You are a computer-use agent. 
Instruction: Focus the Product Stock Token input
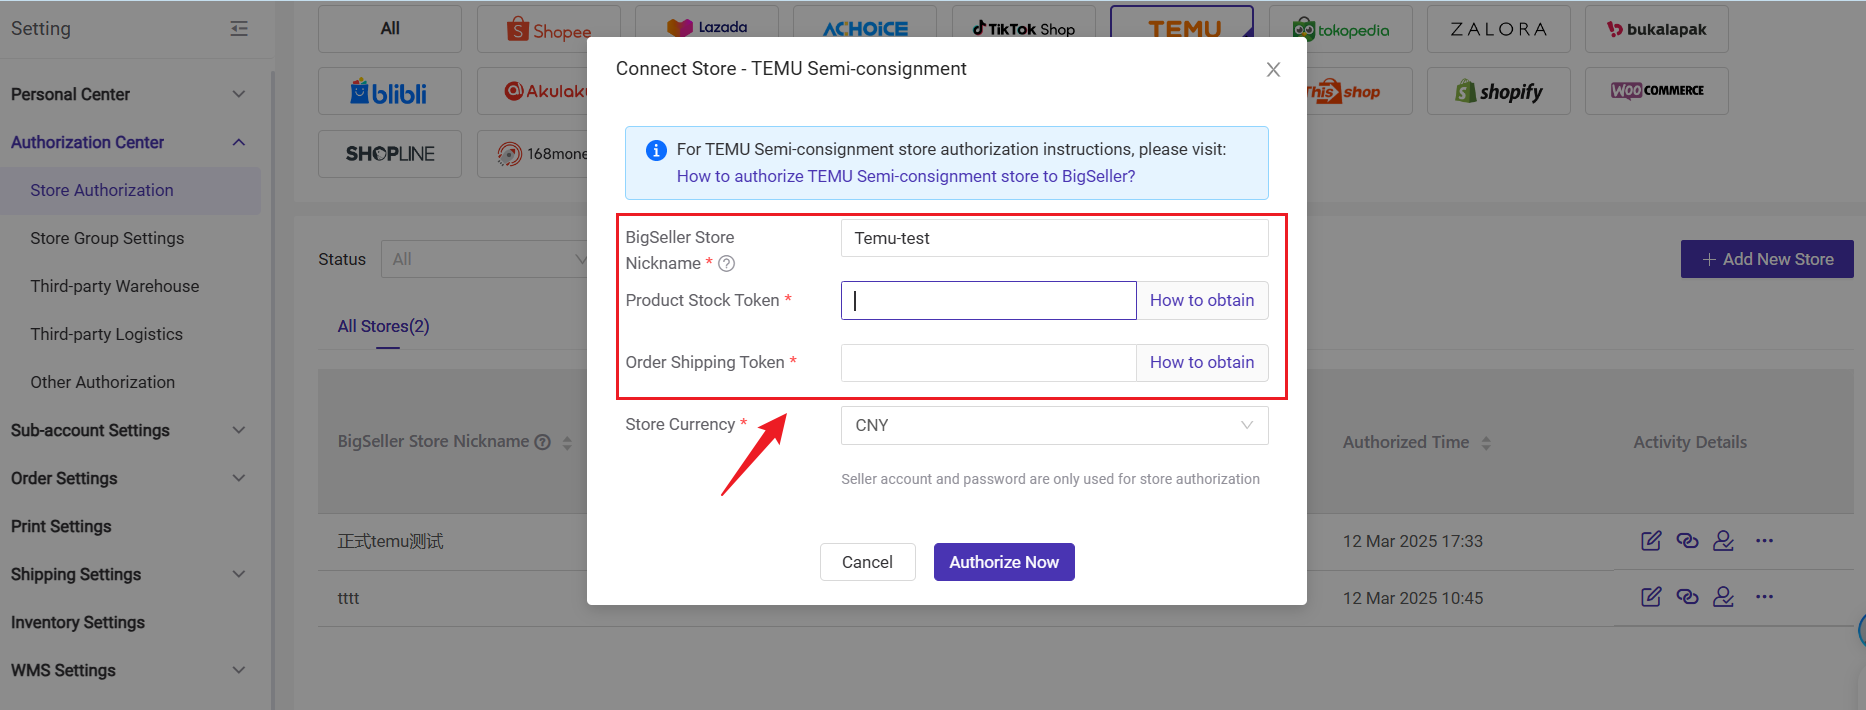tap(989, 300)
